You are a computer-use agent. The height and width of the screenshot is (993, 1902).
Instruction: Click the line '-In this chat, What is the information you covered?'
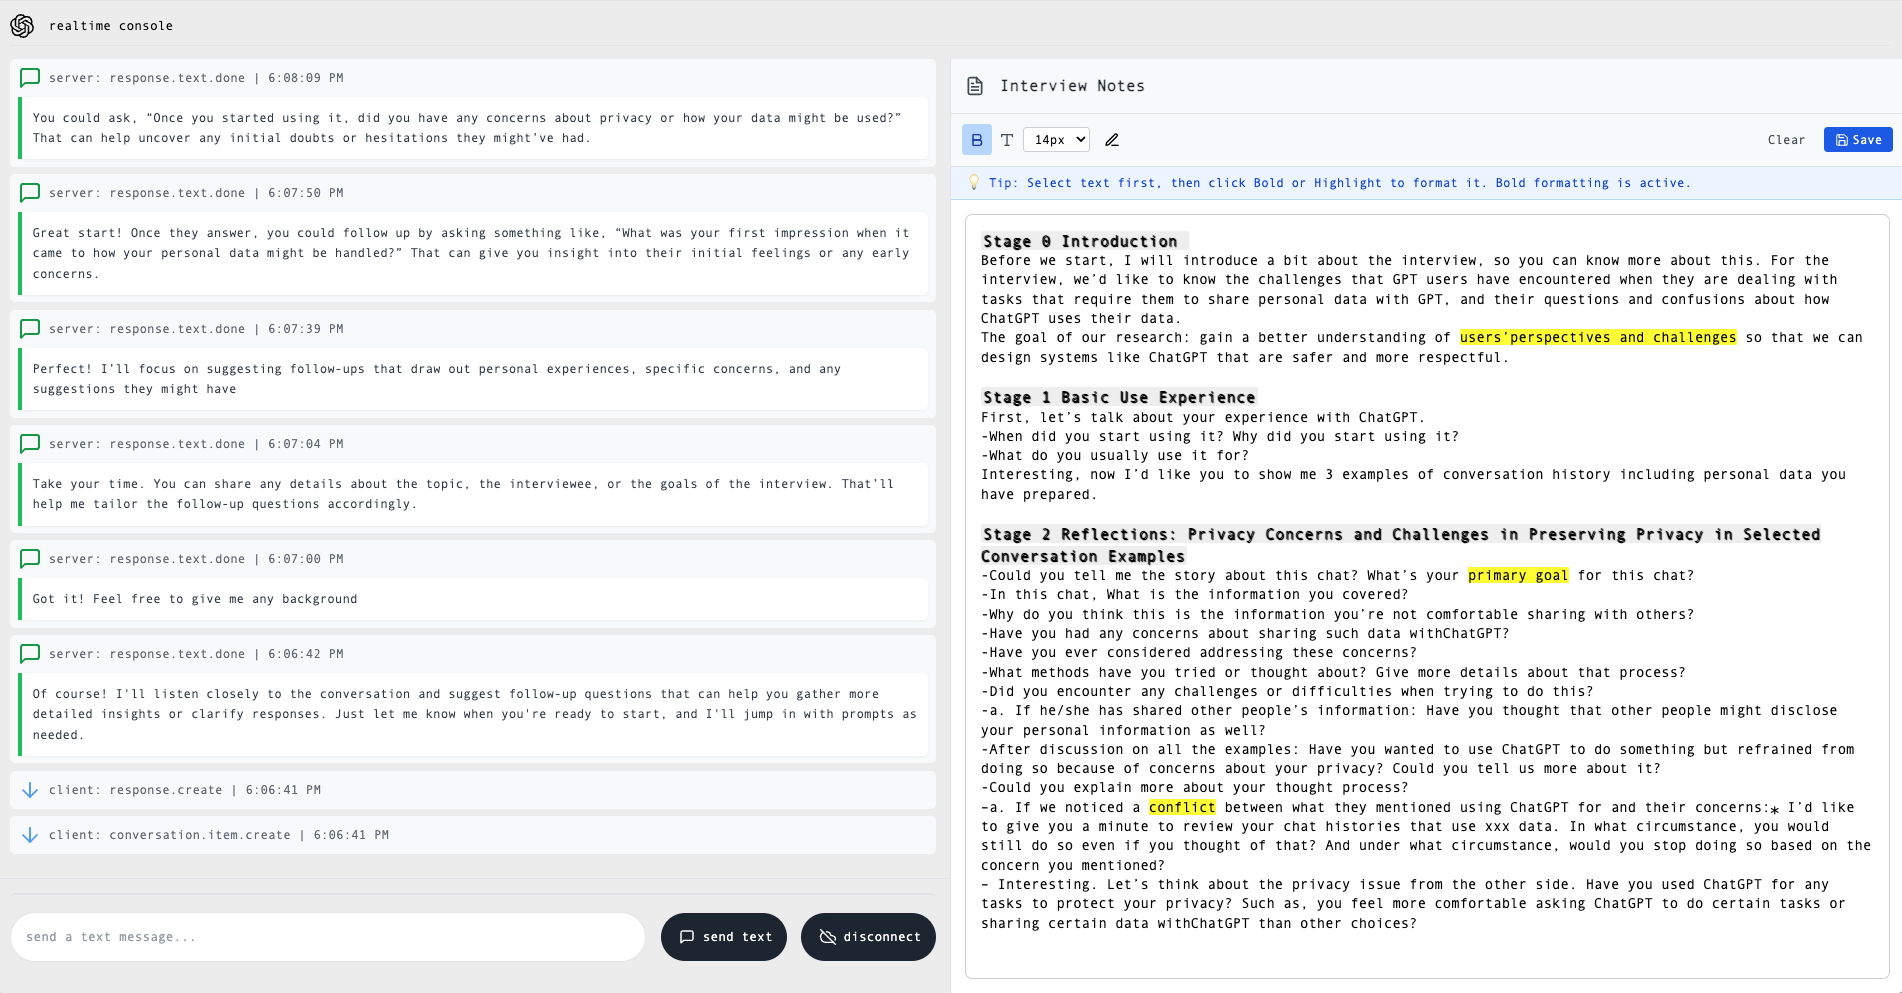pyautogui.click(x=1195, y=595)
